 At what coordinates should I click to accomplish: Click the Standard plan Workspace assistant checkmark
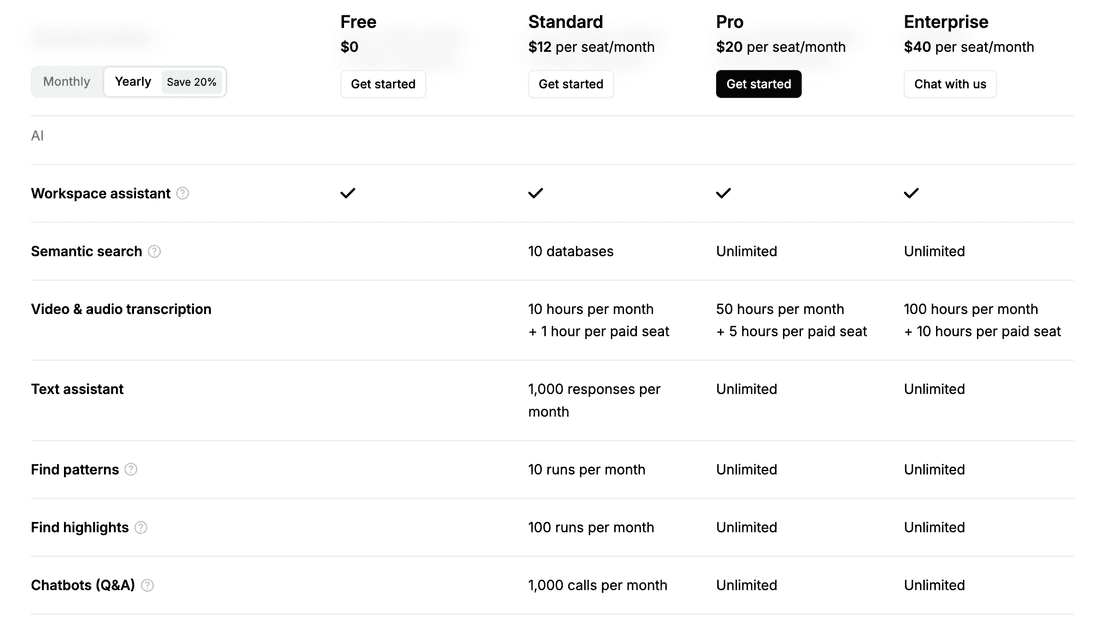click(536, 193)
